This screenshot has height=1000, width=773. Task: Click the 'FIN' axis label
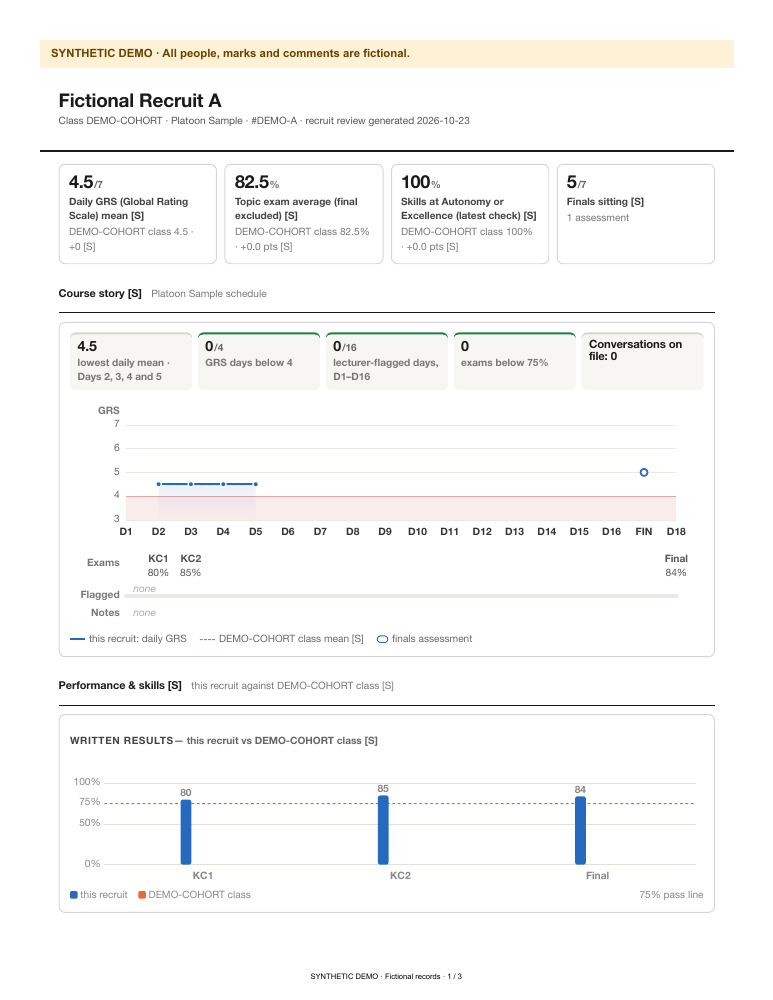pyautogui.click(x=644, y=531)
